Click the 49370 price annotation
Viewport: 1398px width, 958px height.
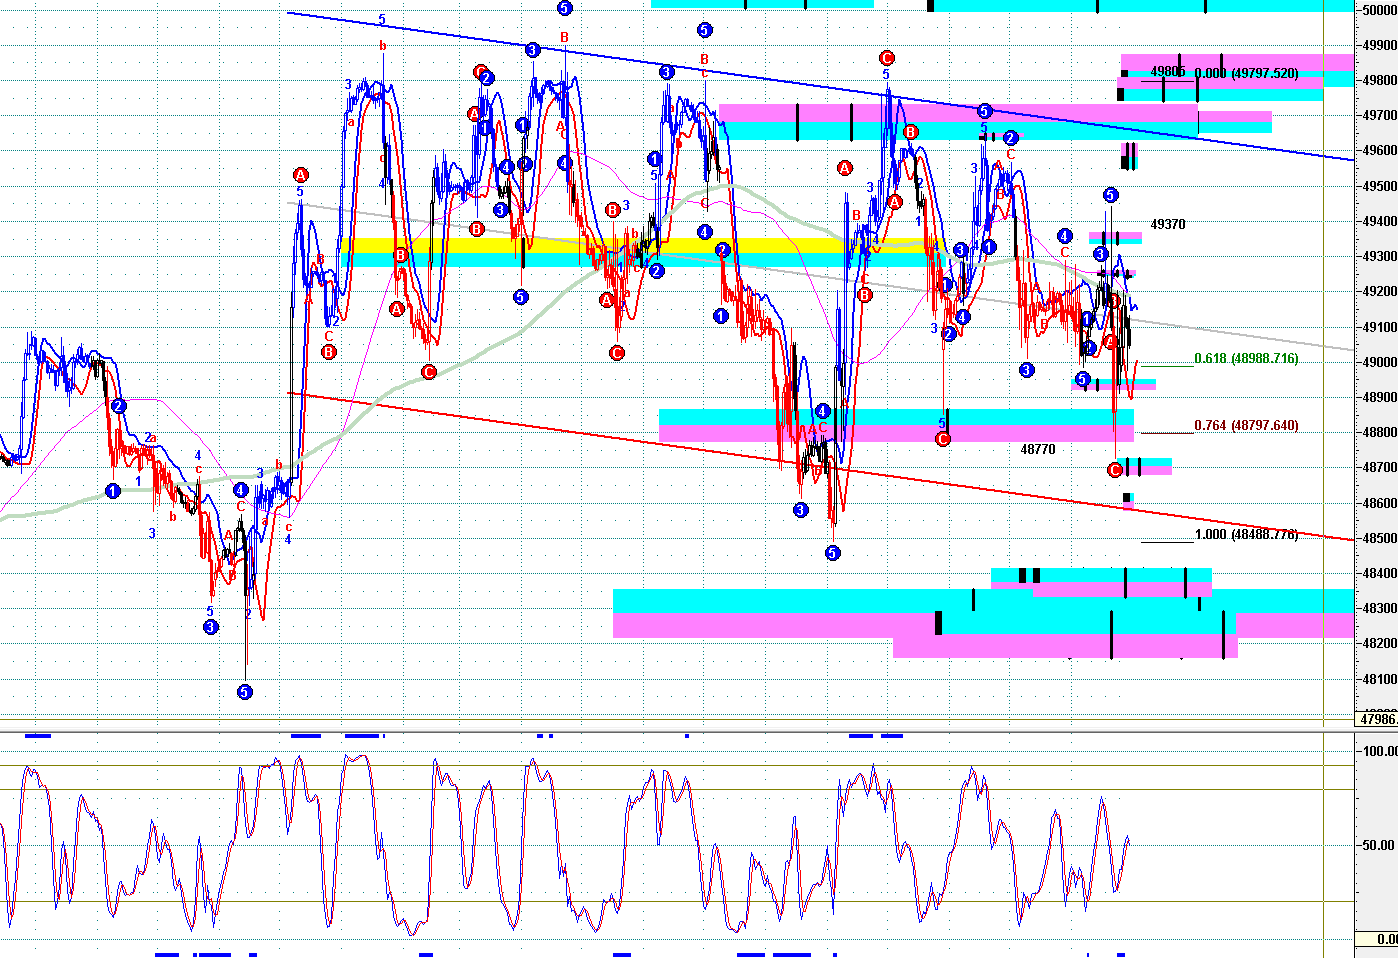pos(1167,224)
